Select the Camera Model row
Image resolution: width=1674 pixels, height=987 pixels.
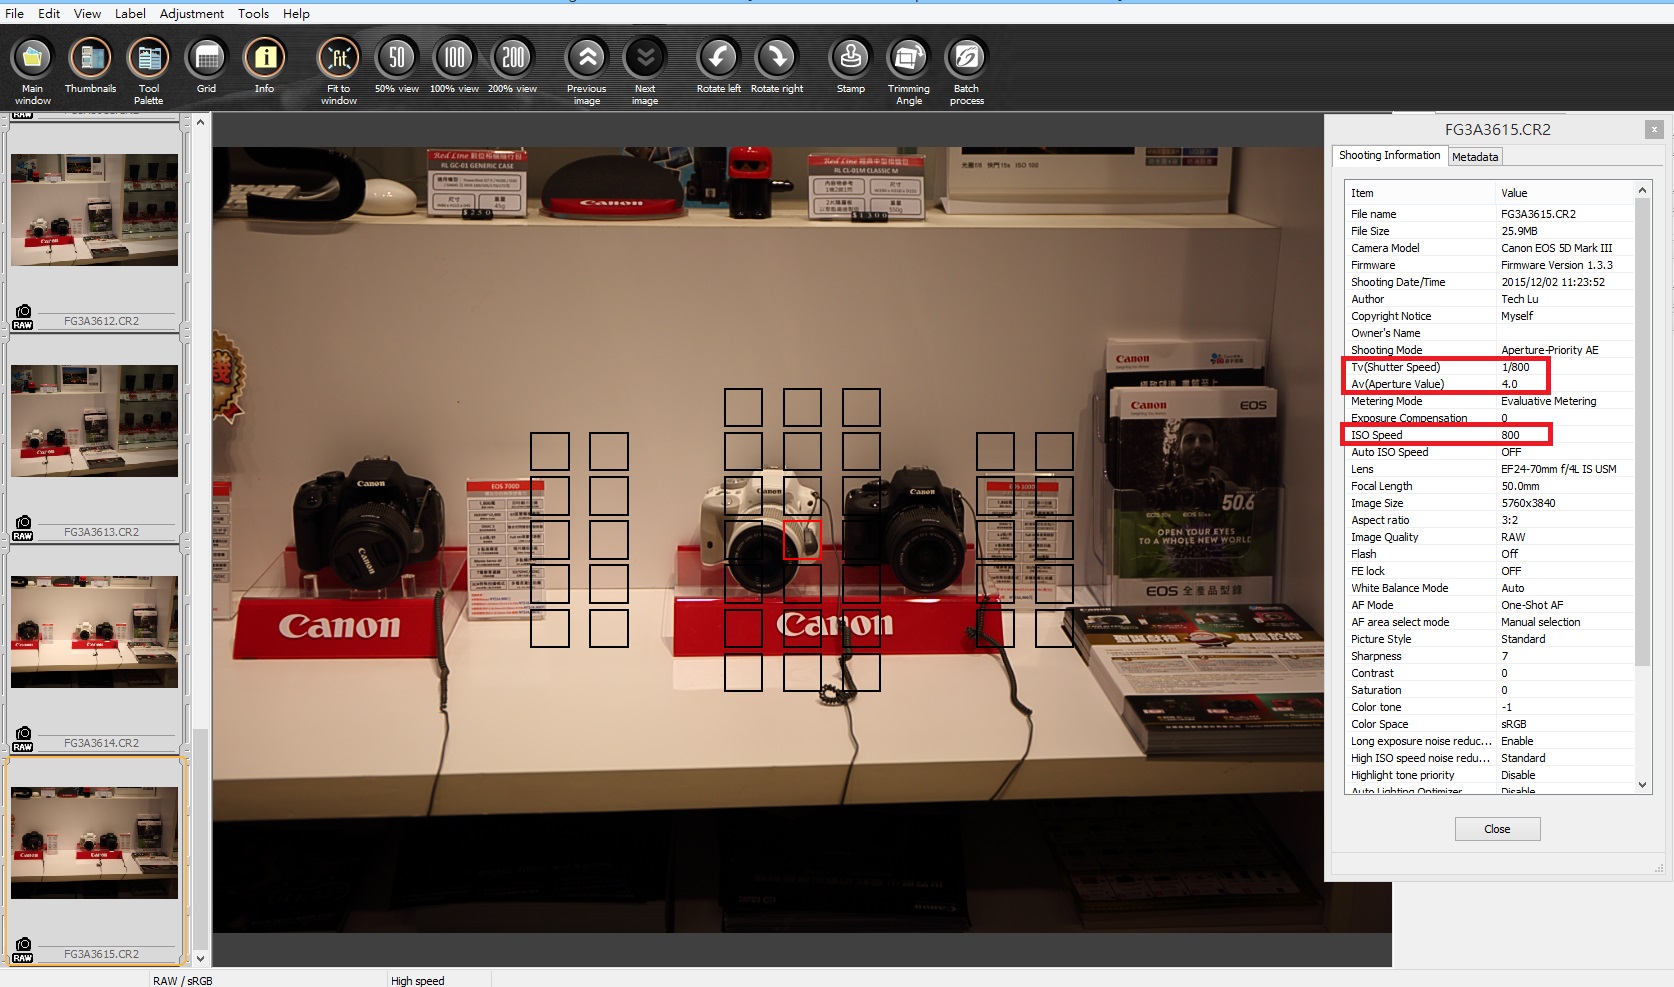point(1490,248)
